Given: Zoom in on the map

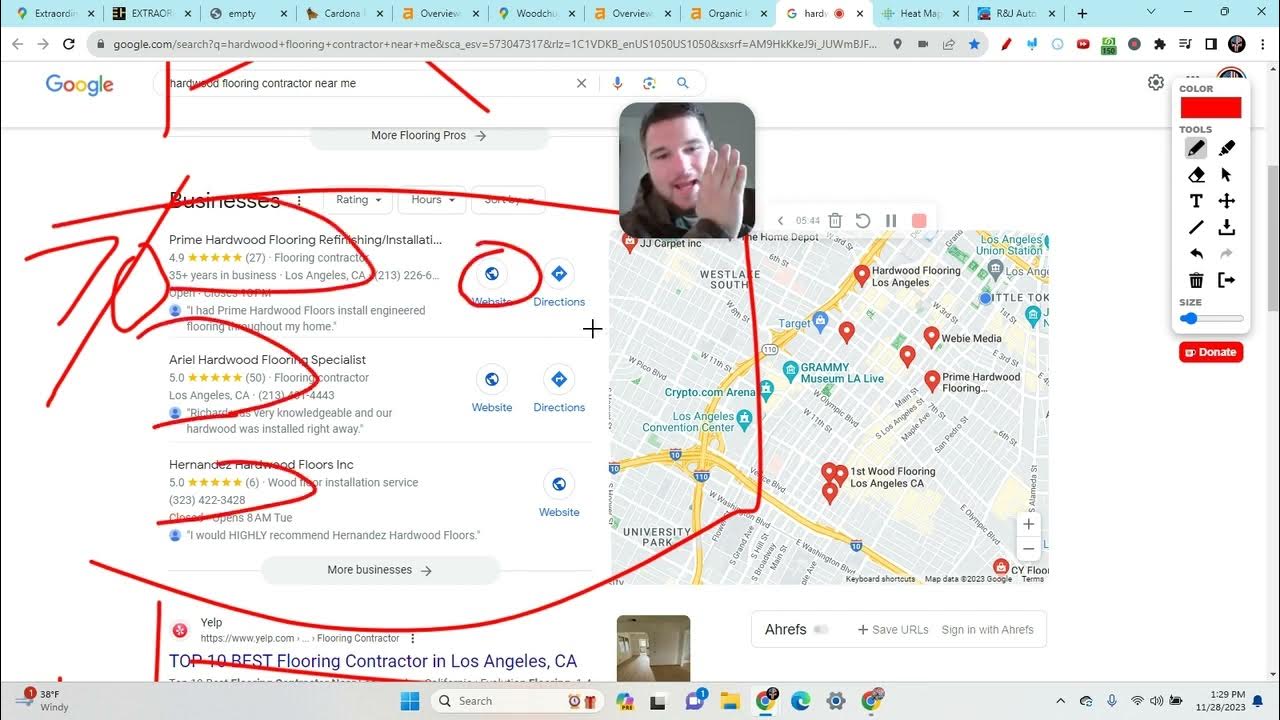Looking at the screenshot, I should (x=1028, y=524).
